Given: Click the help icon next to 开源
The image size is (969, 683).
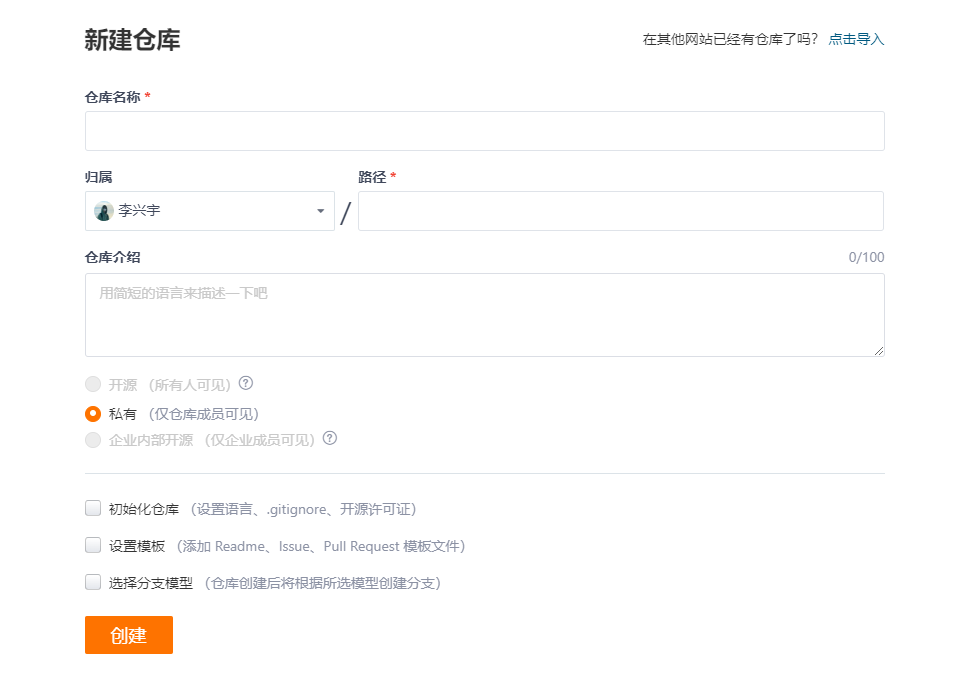Looking at the screenshot, I should click(246, 383).
